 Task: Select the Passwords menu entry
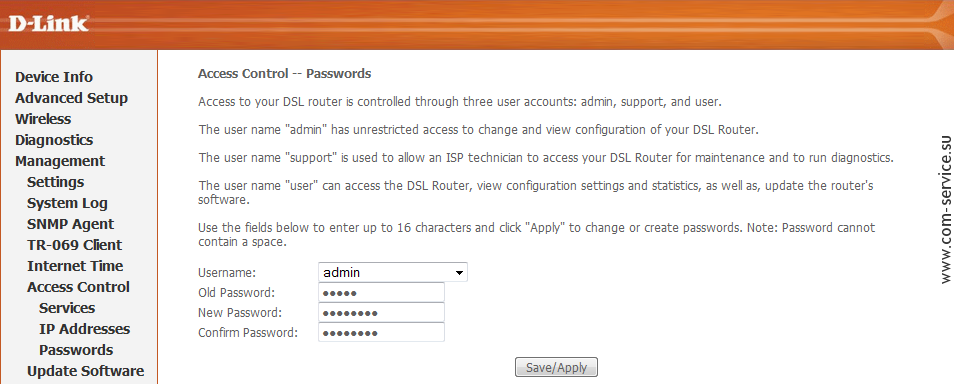[x=76, y=350]
